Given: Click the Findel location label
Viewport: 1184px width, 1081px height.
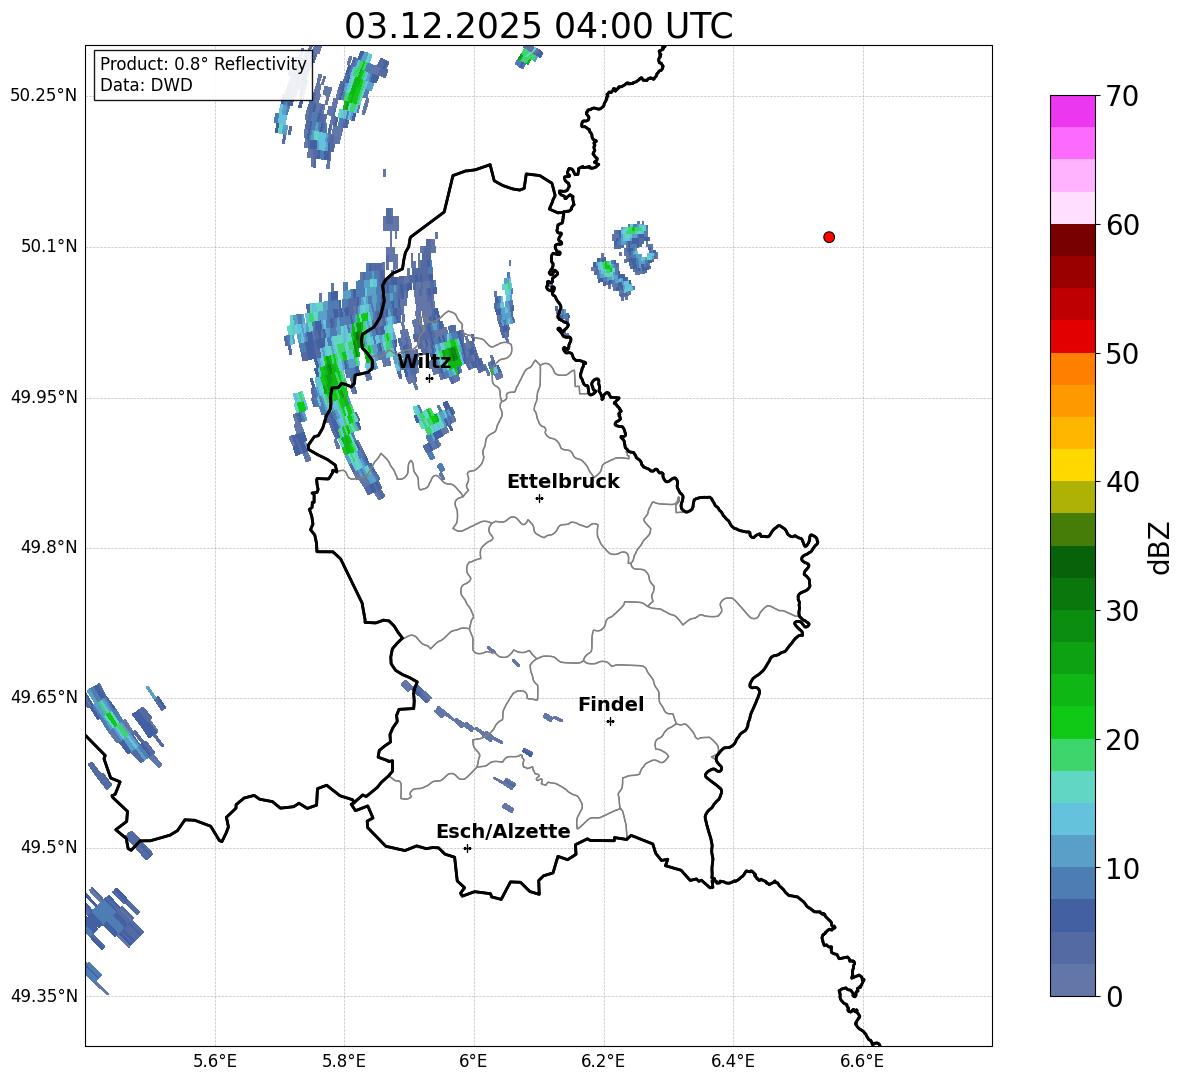Looking at the screenshot, I should (611, 704).
